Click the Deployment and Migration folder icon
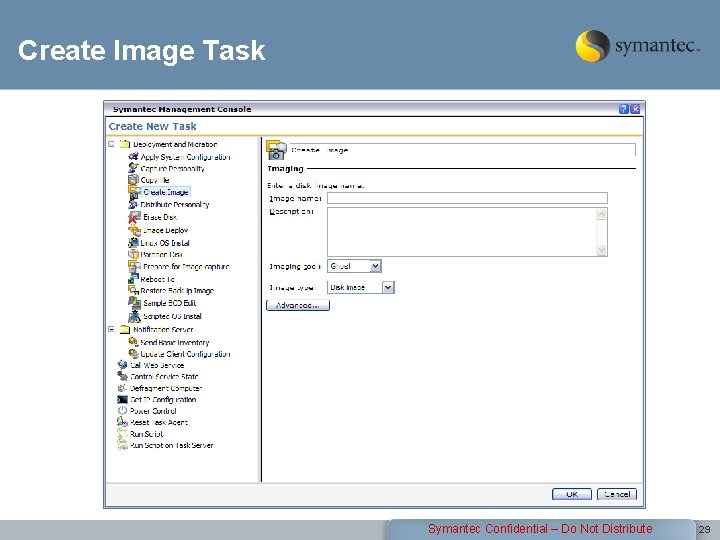Screen dimensions: 720x540 125,144
